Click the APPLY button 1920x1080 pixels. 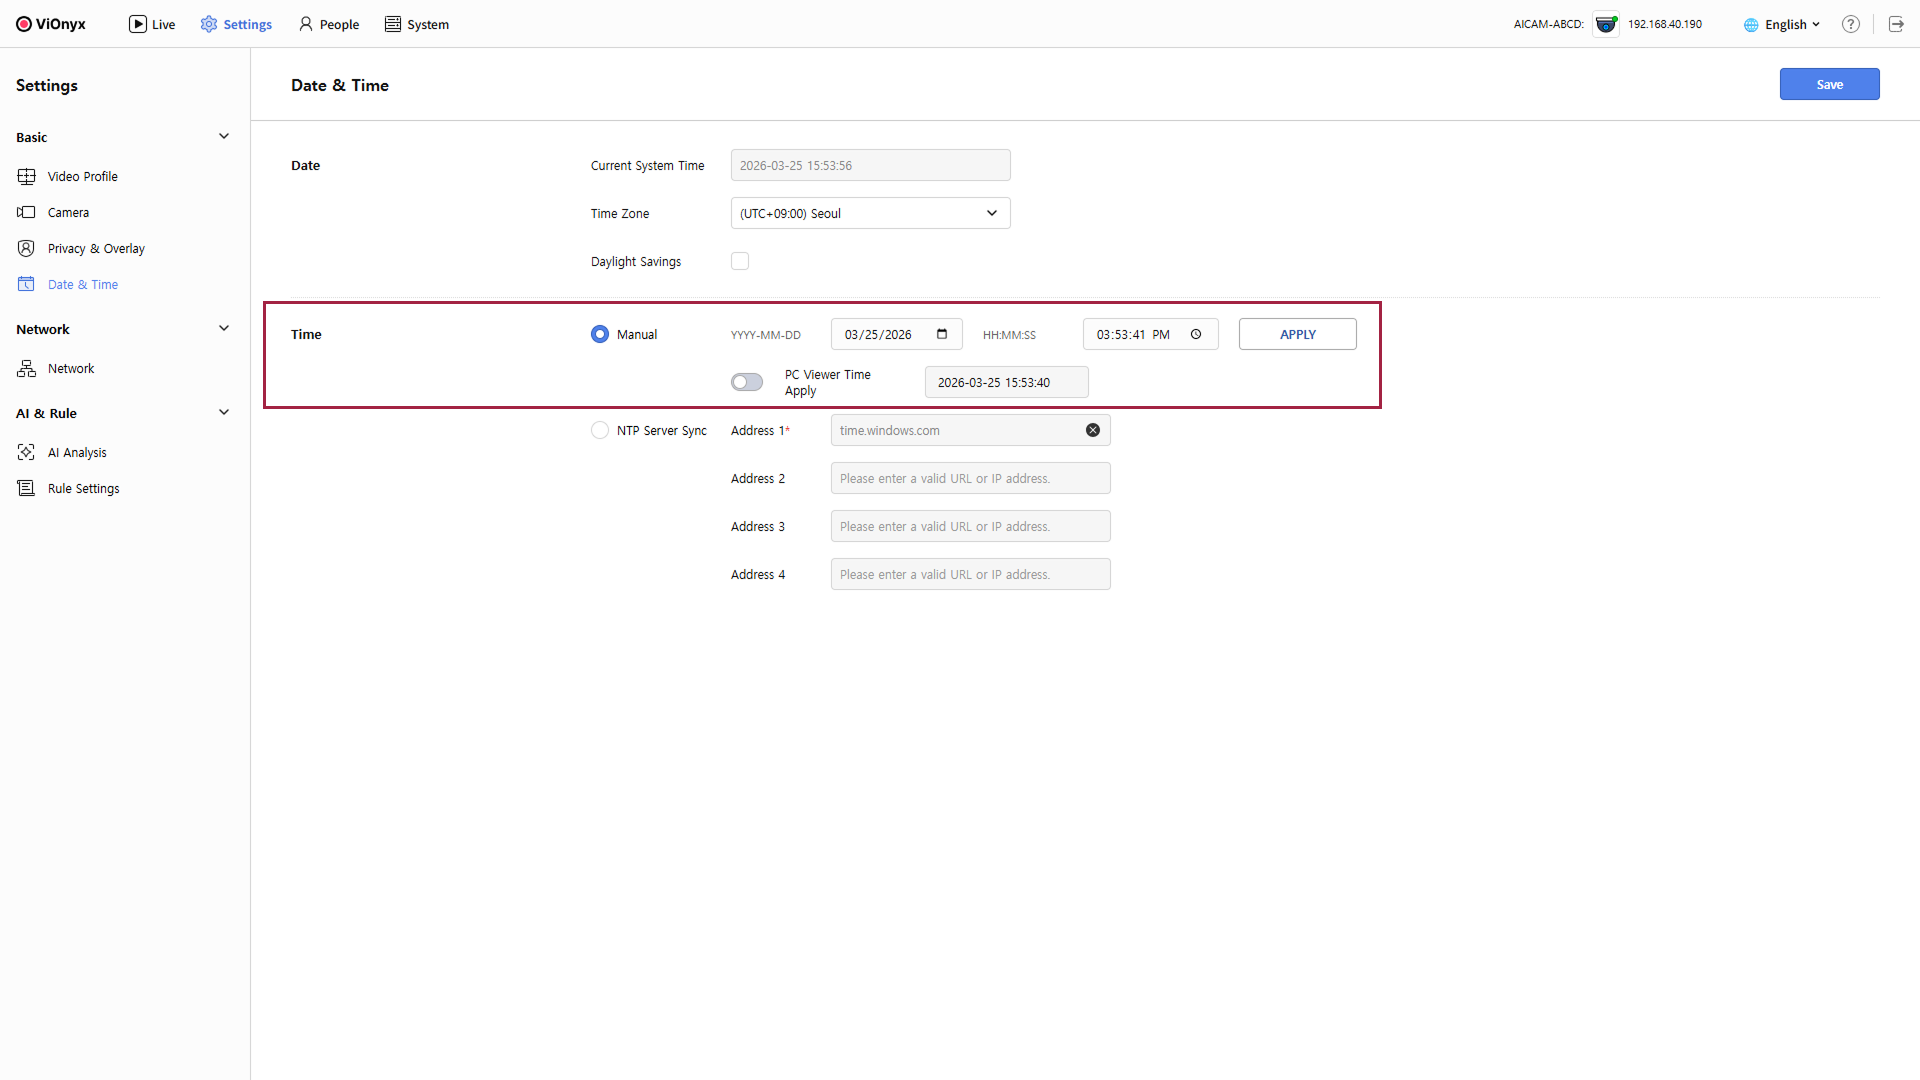[x=1297, y=334]
